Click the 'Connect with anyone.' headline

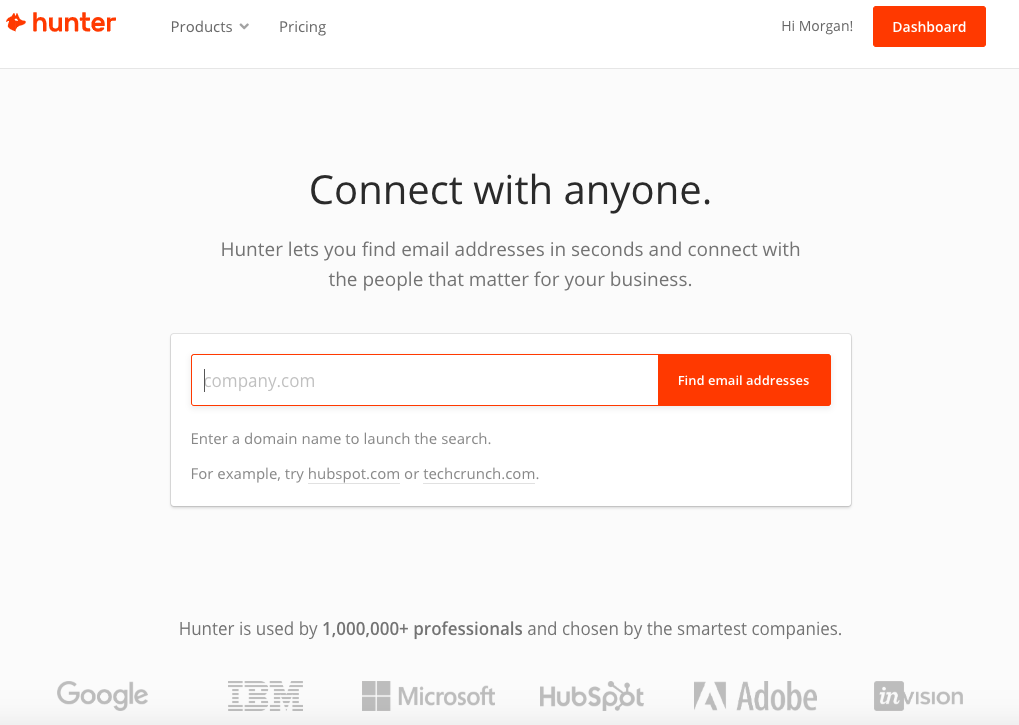[x=510, y=190]
